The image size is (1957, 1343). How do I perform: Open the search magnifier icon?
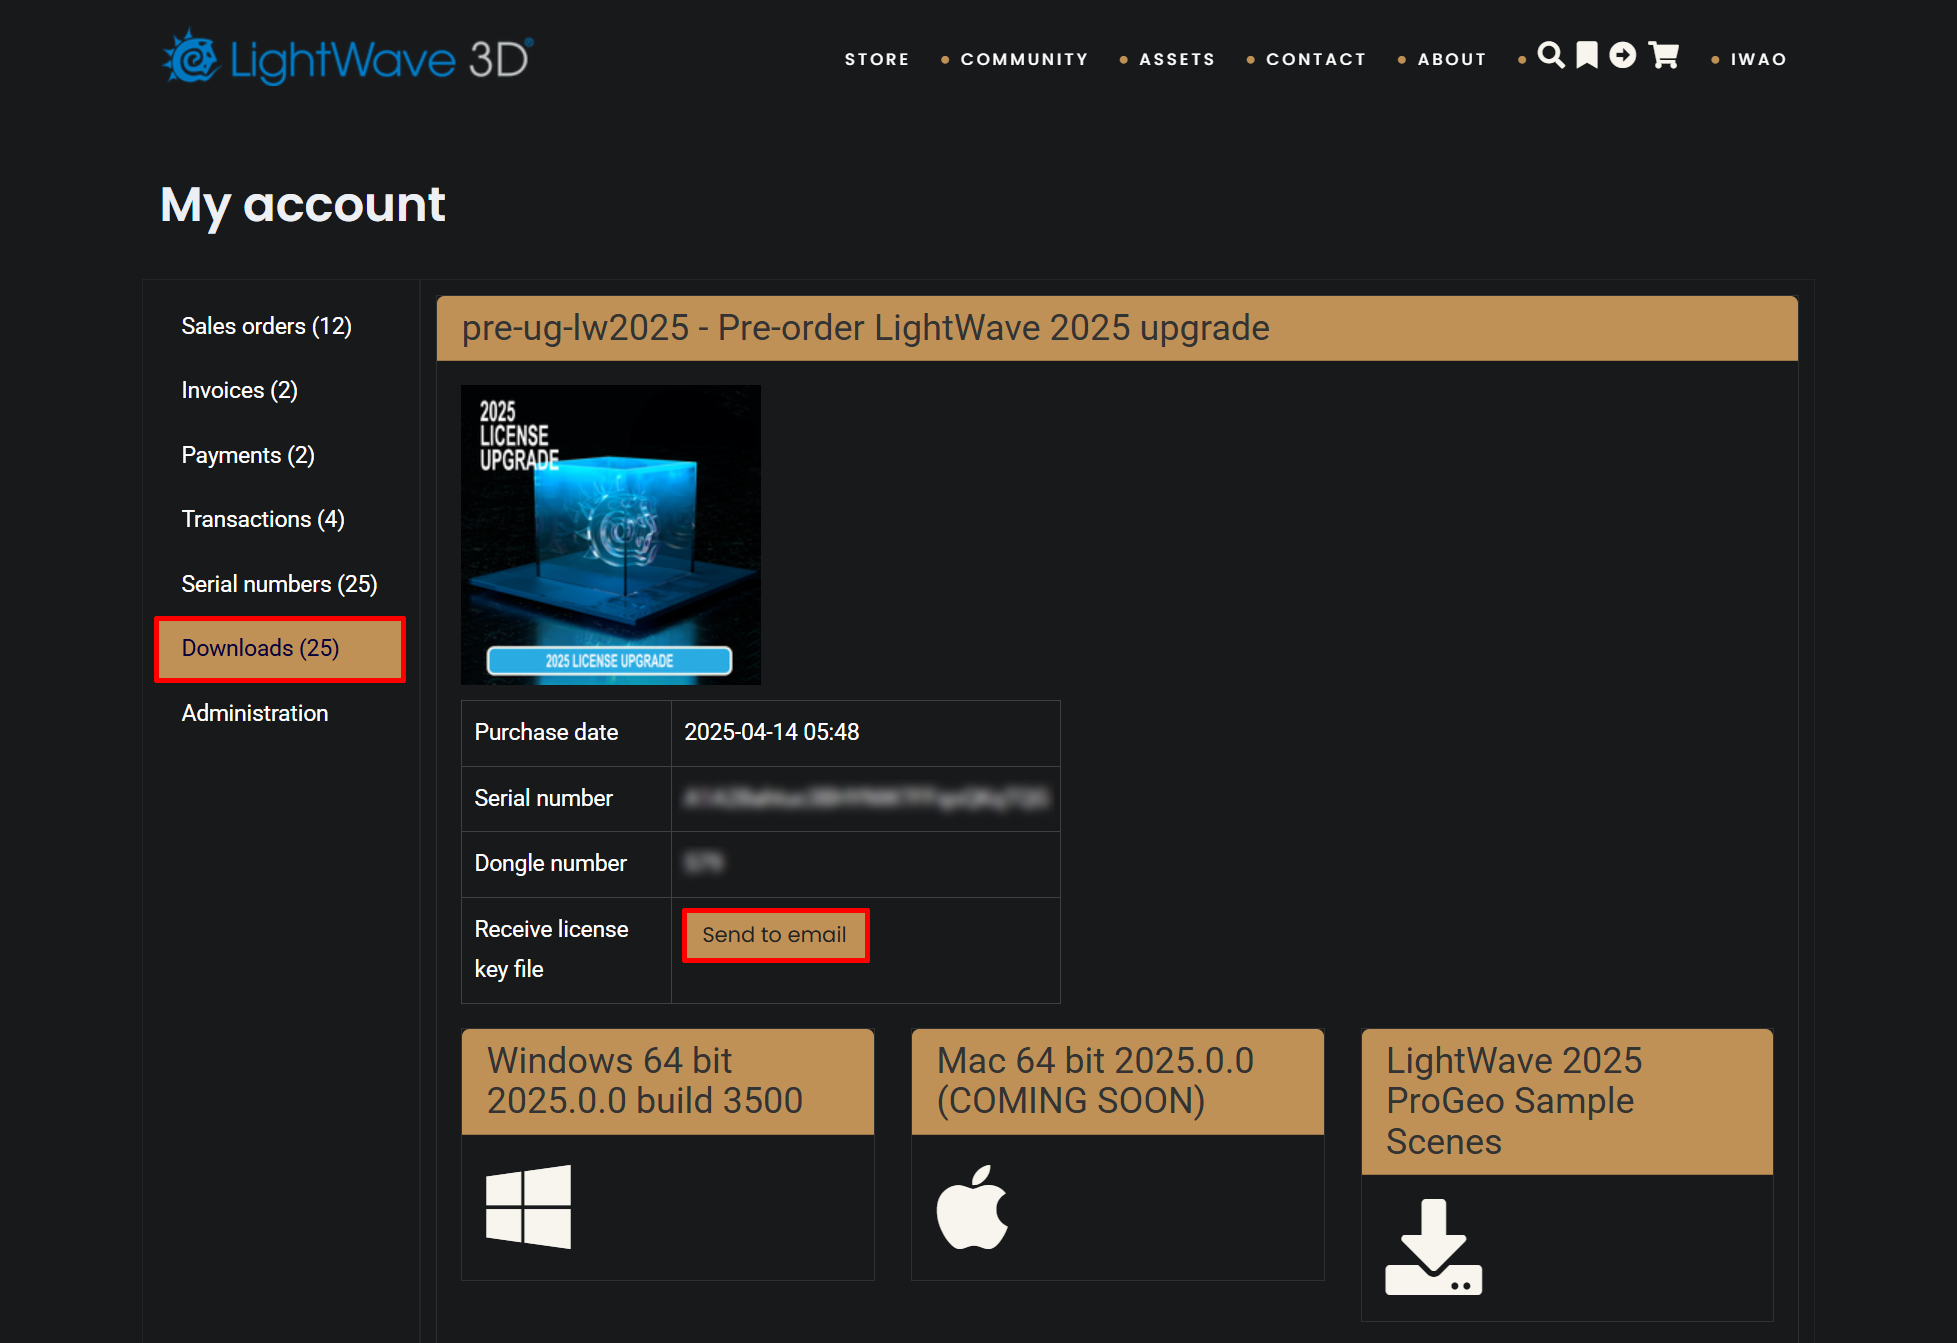(x=1551, y=55)
